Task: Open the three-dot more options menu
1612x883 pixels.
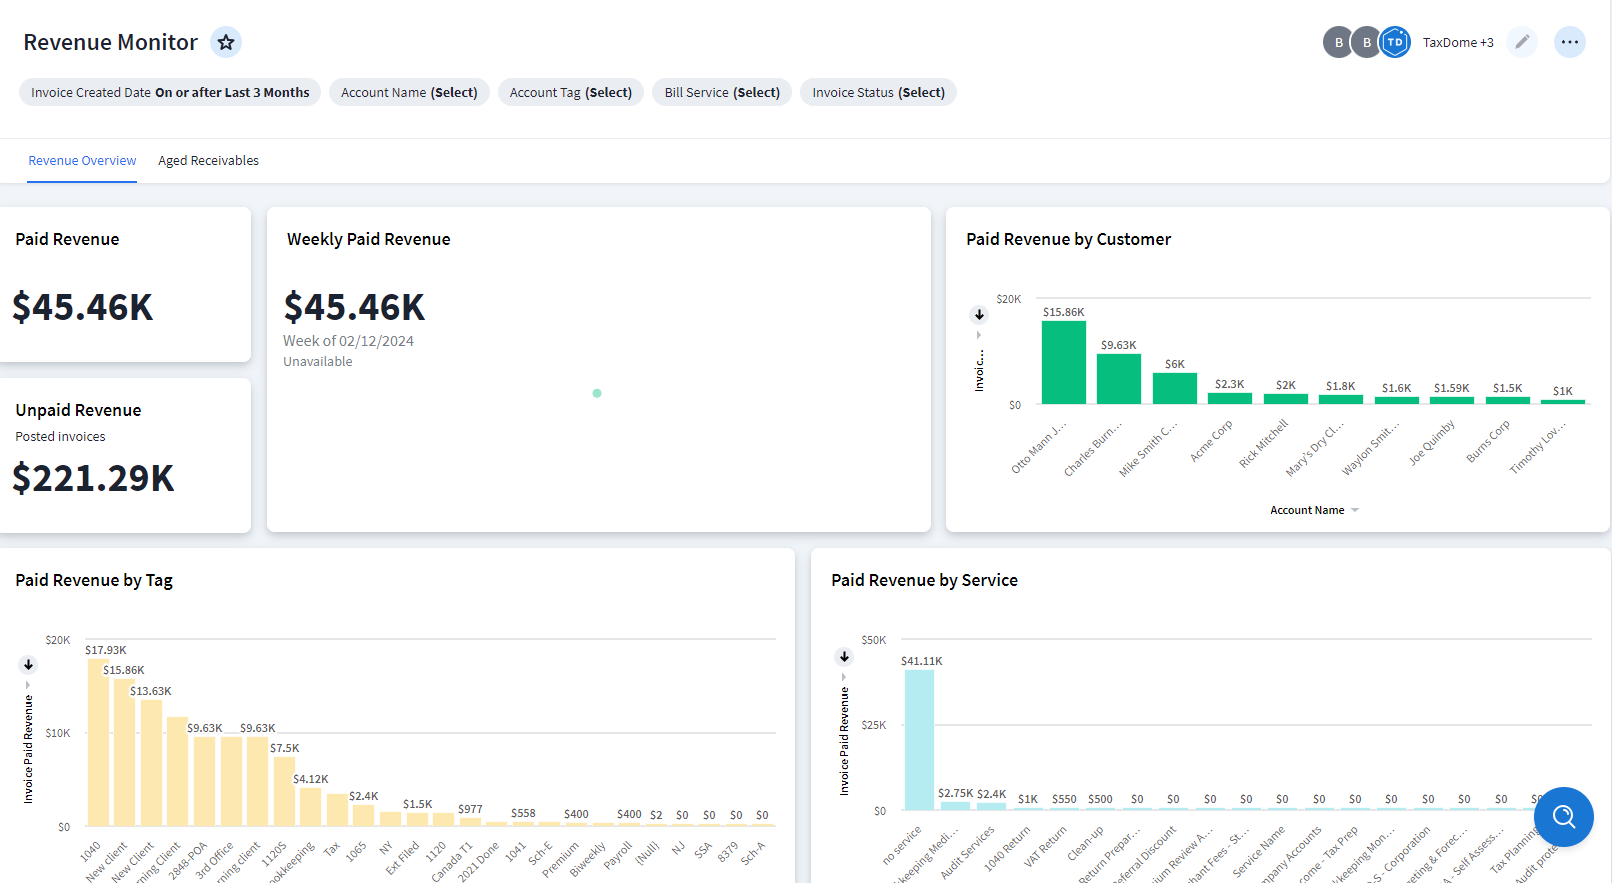Action: [1570, 42]
